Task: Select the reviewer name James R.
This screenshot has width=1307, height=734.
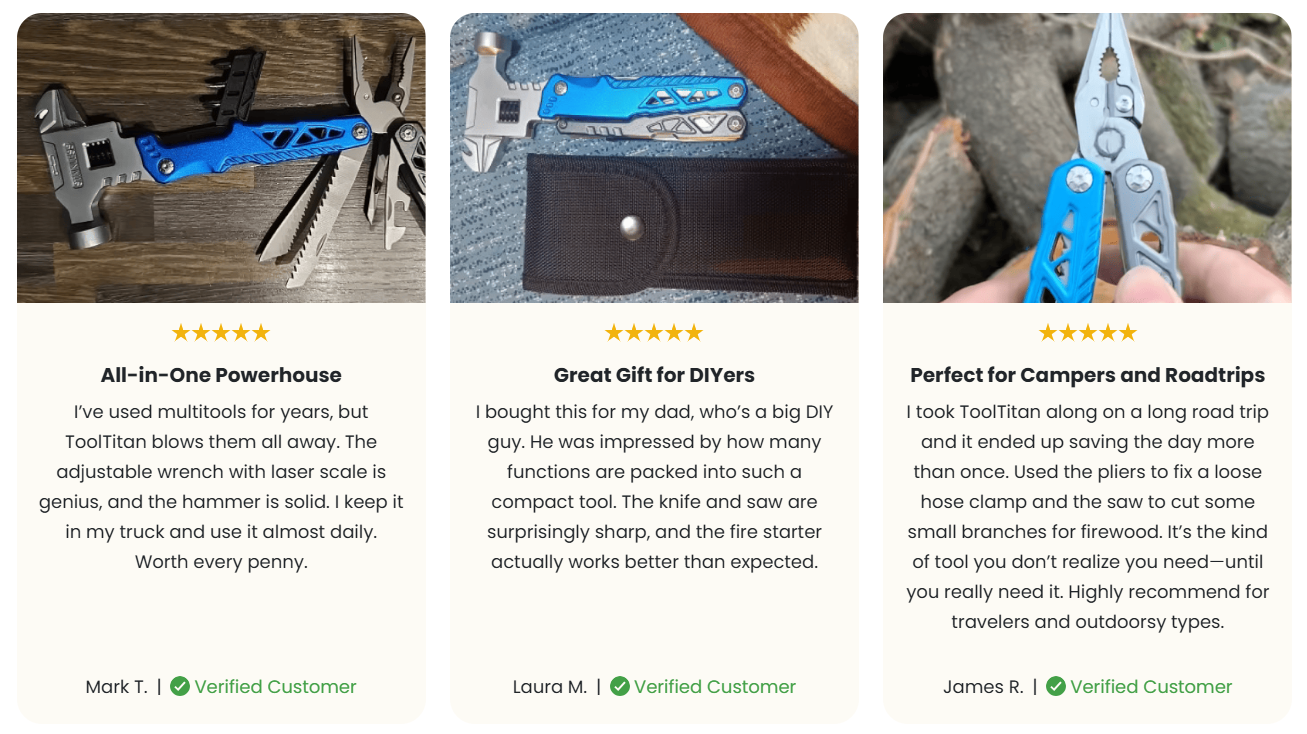Action: 983,687
